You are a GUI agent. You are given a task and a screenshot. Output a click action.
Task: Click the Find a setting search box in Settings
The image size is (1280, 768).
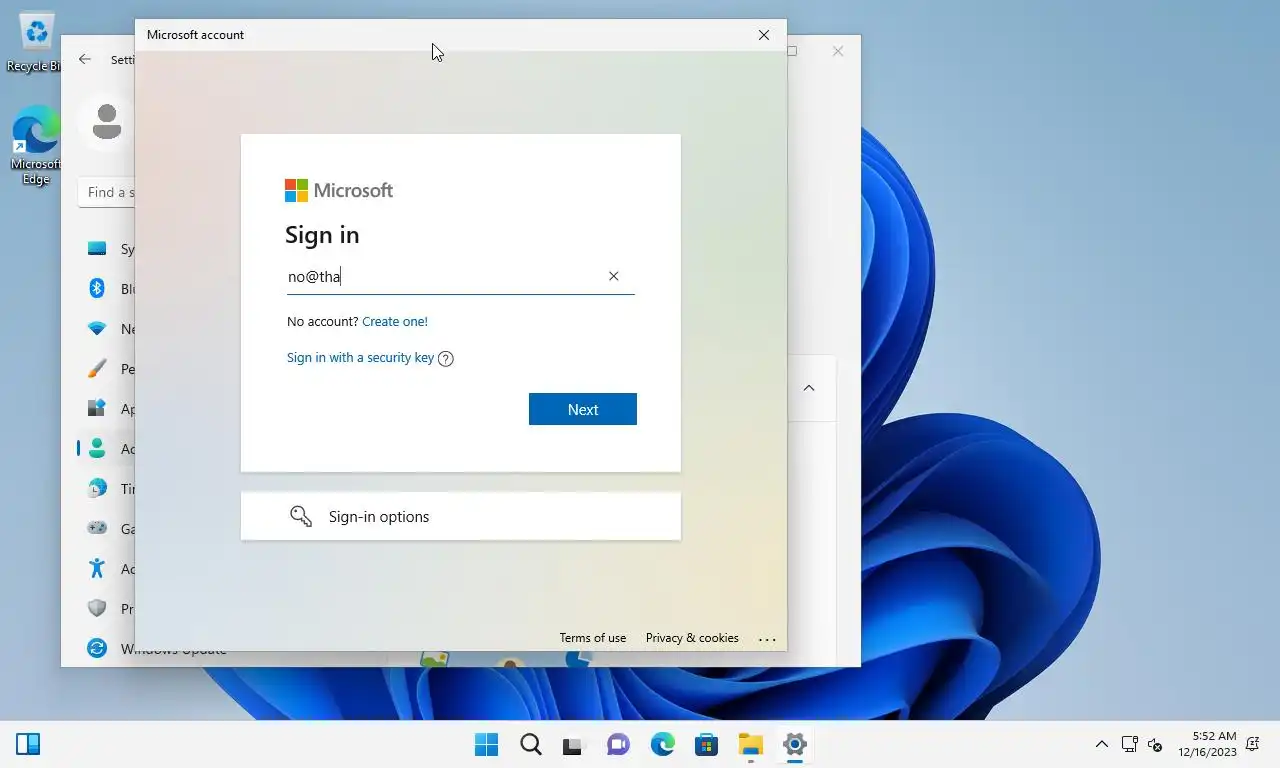pyautogui.click(x=107, y=192)
